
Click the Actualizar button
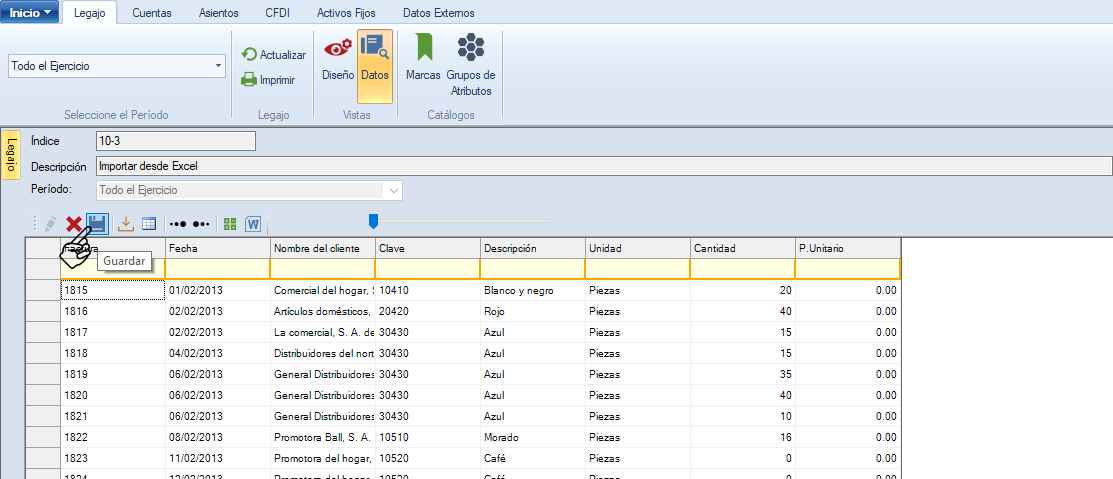point(274,55)
